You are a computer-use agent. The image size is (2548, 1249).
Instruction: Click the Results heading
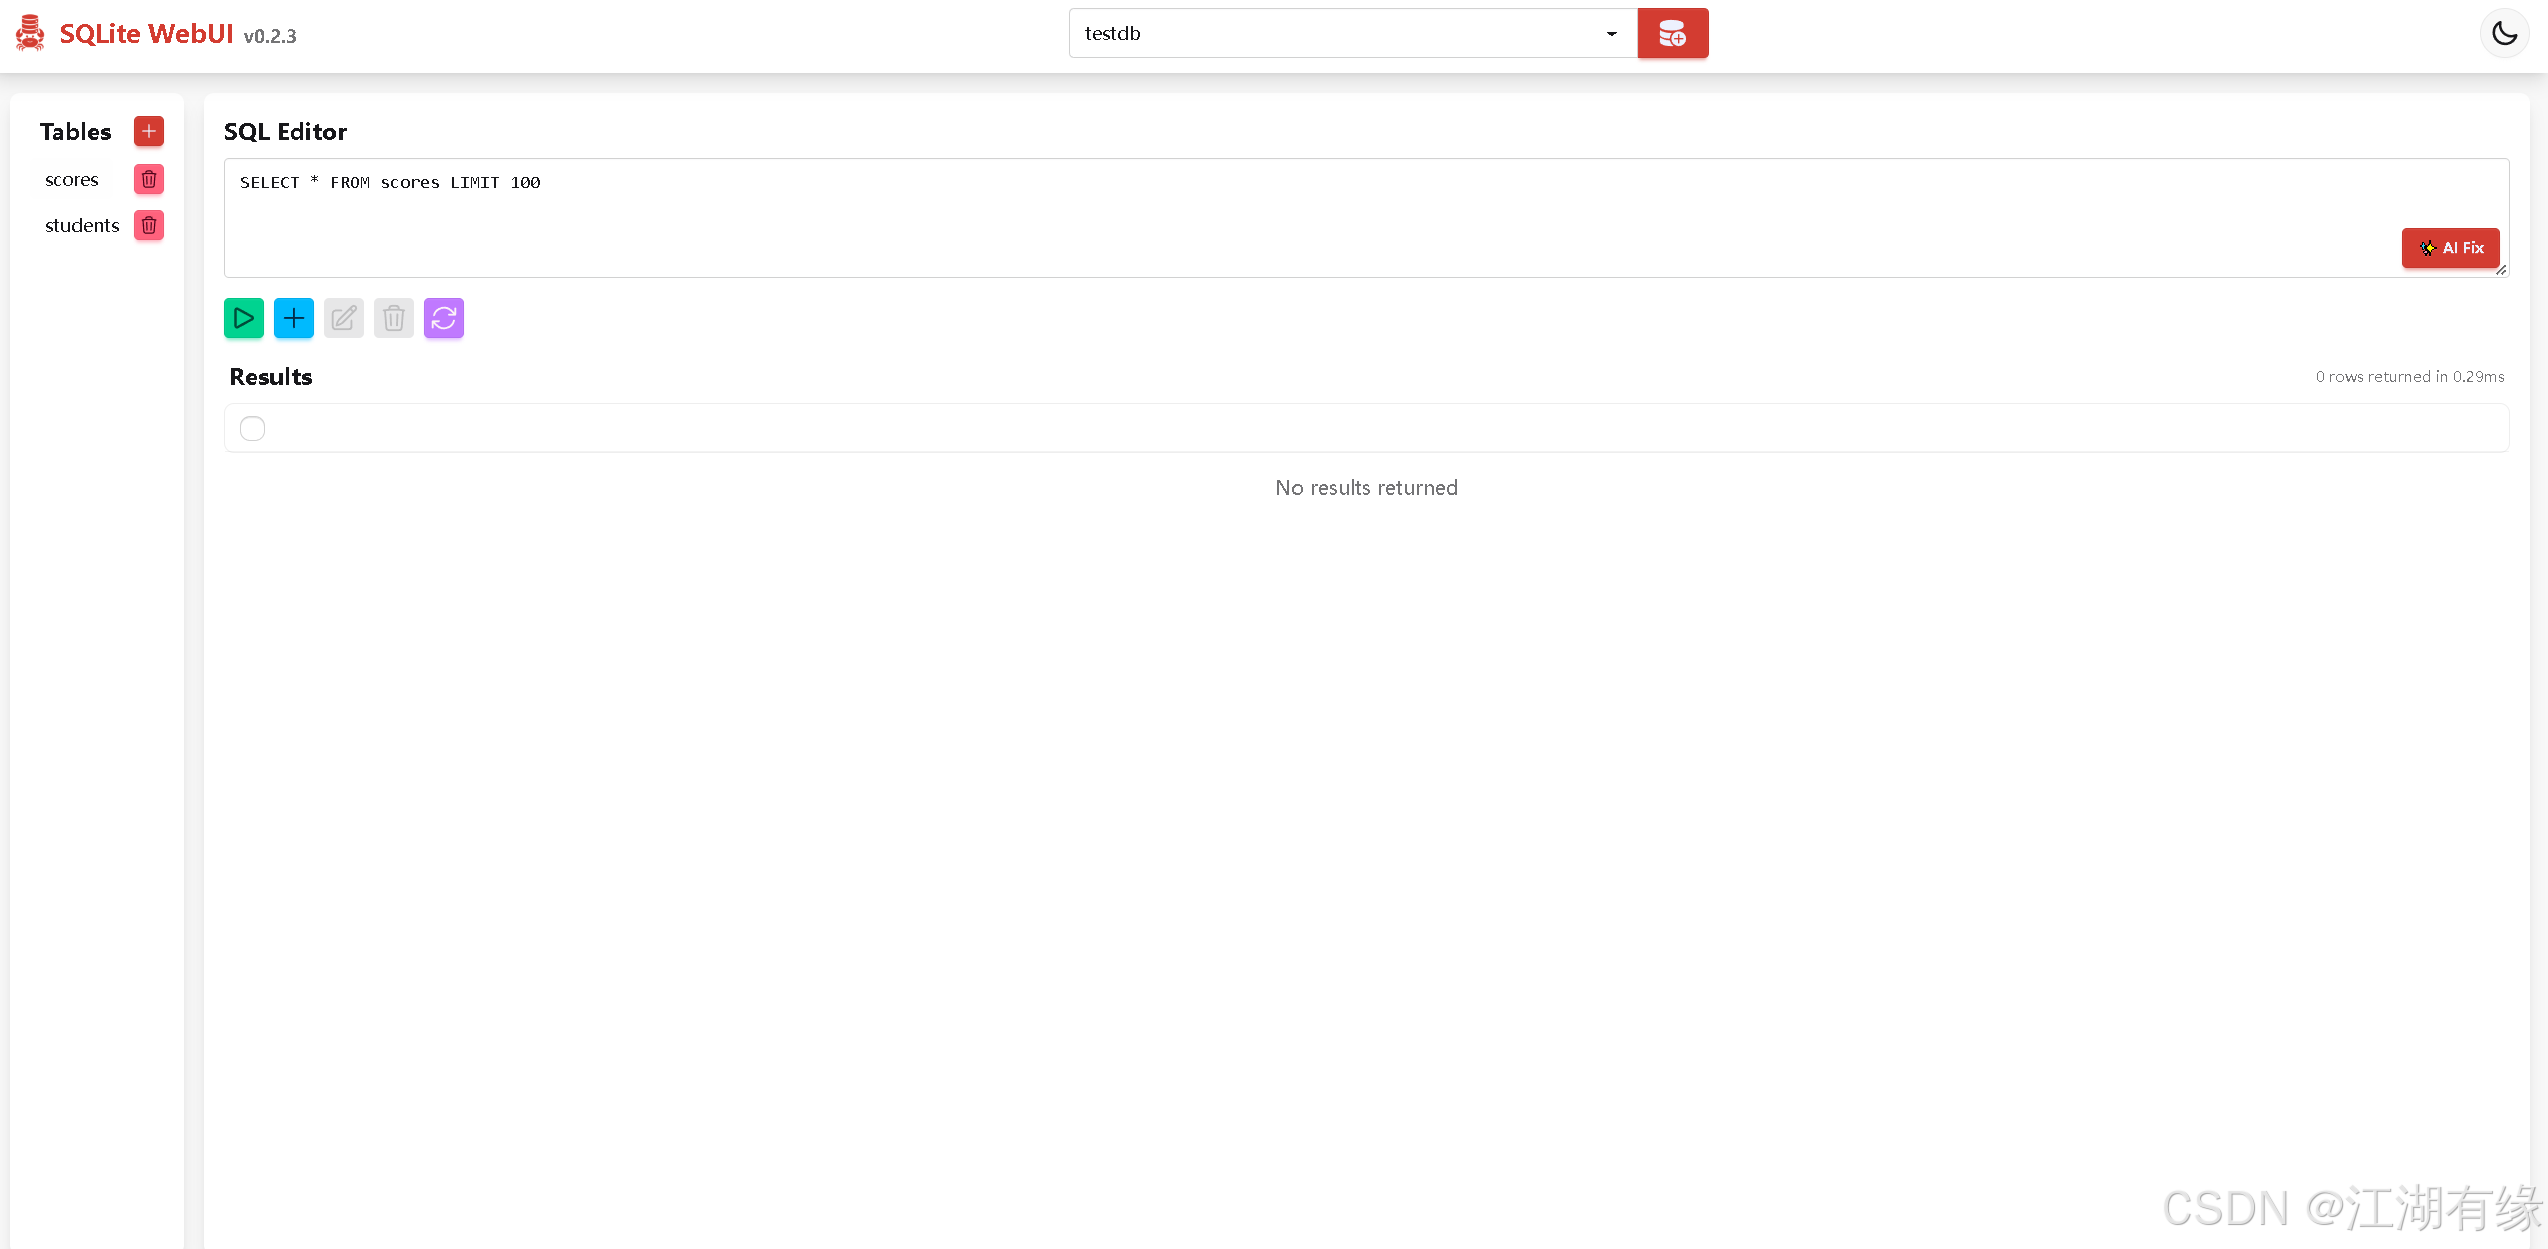(x=271, y=377)
